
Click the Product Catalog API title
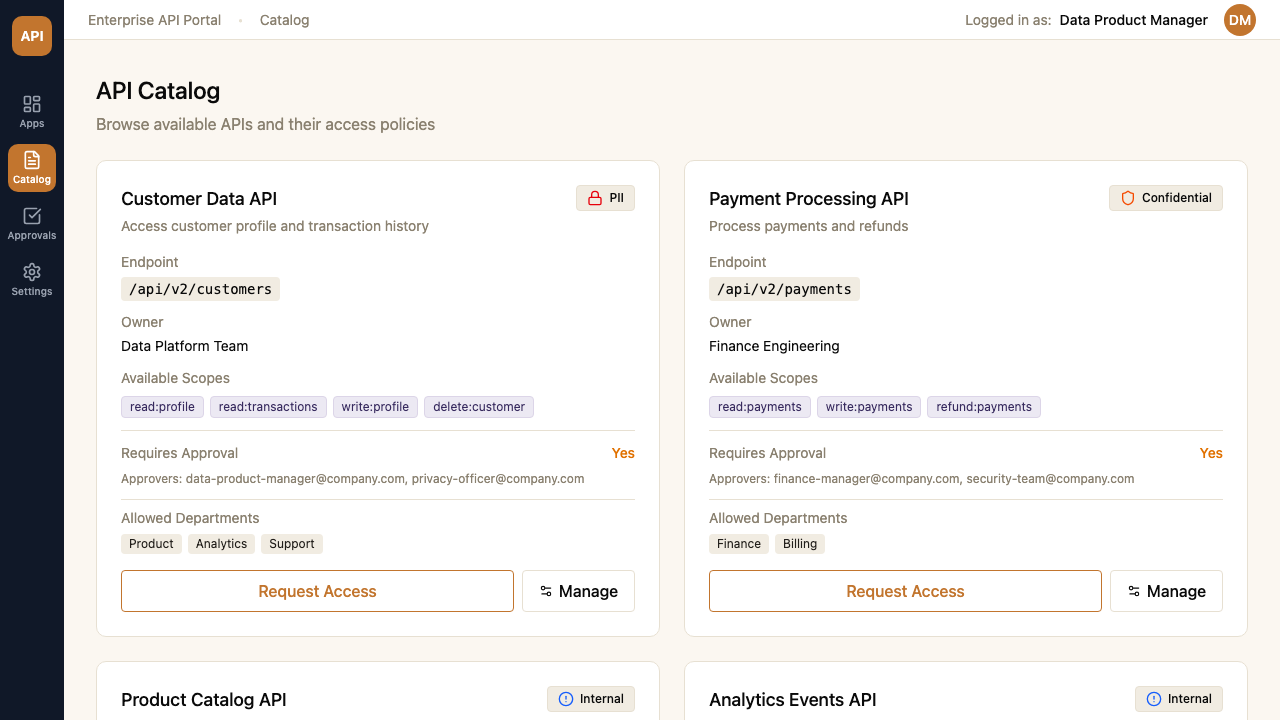coord(204,700)
